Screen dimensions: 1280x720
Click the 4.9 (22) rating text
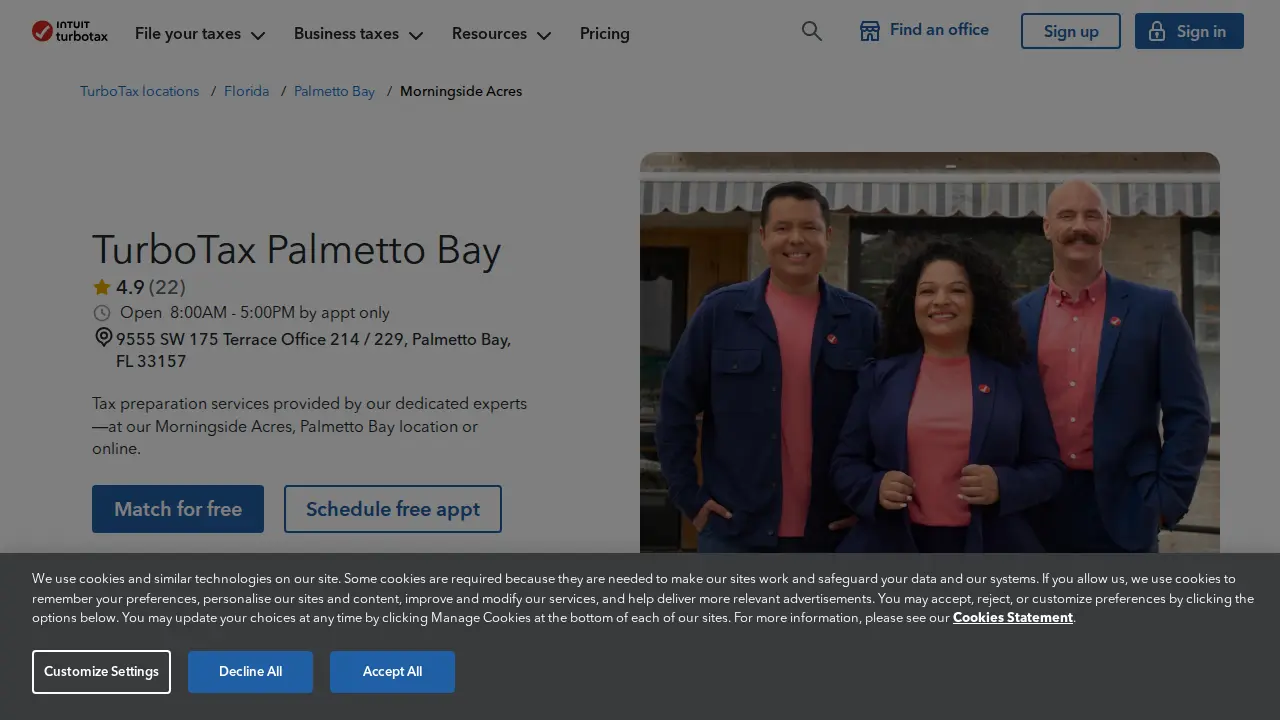tap(150, 287)
